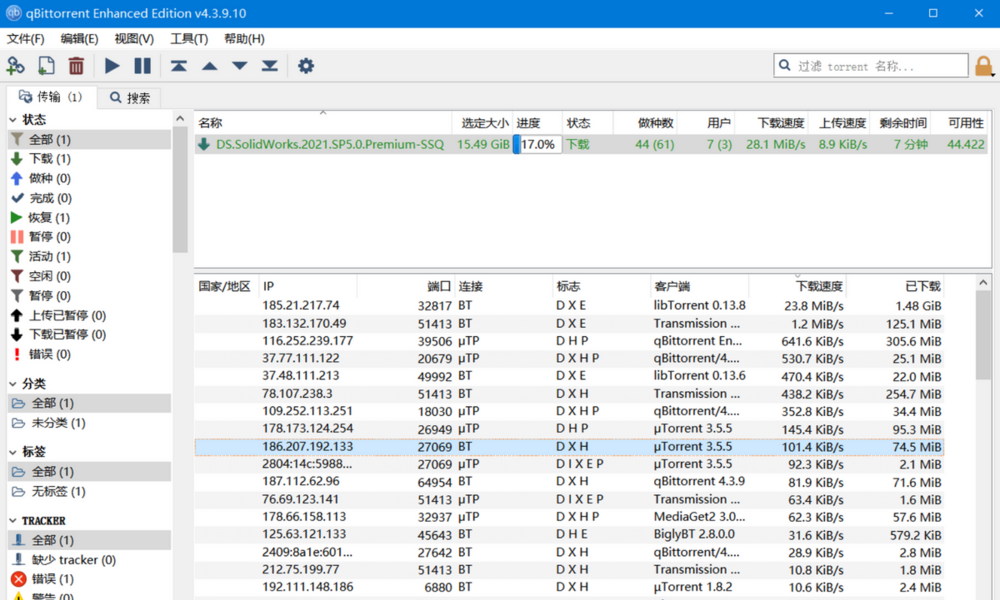Focus the 过滤 torrent 名称 filter field

coord(871,66)
